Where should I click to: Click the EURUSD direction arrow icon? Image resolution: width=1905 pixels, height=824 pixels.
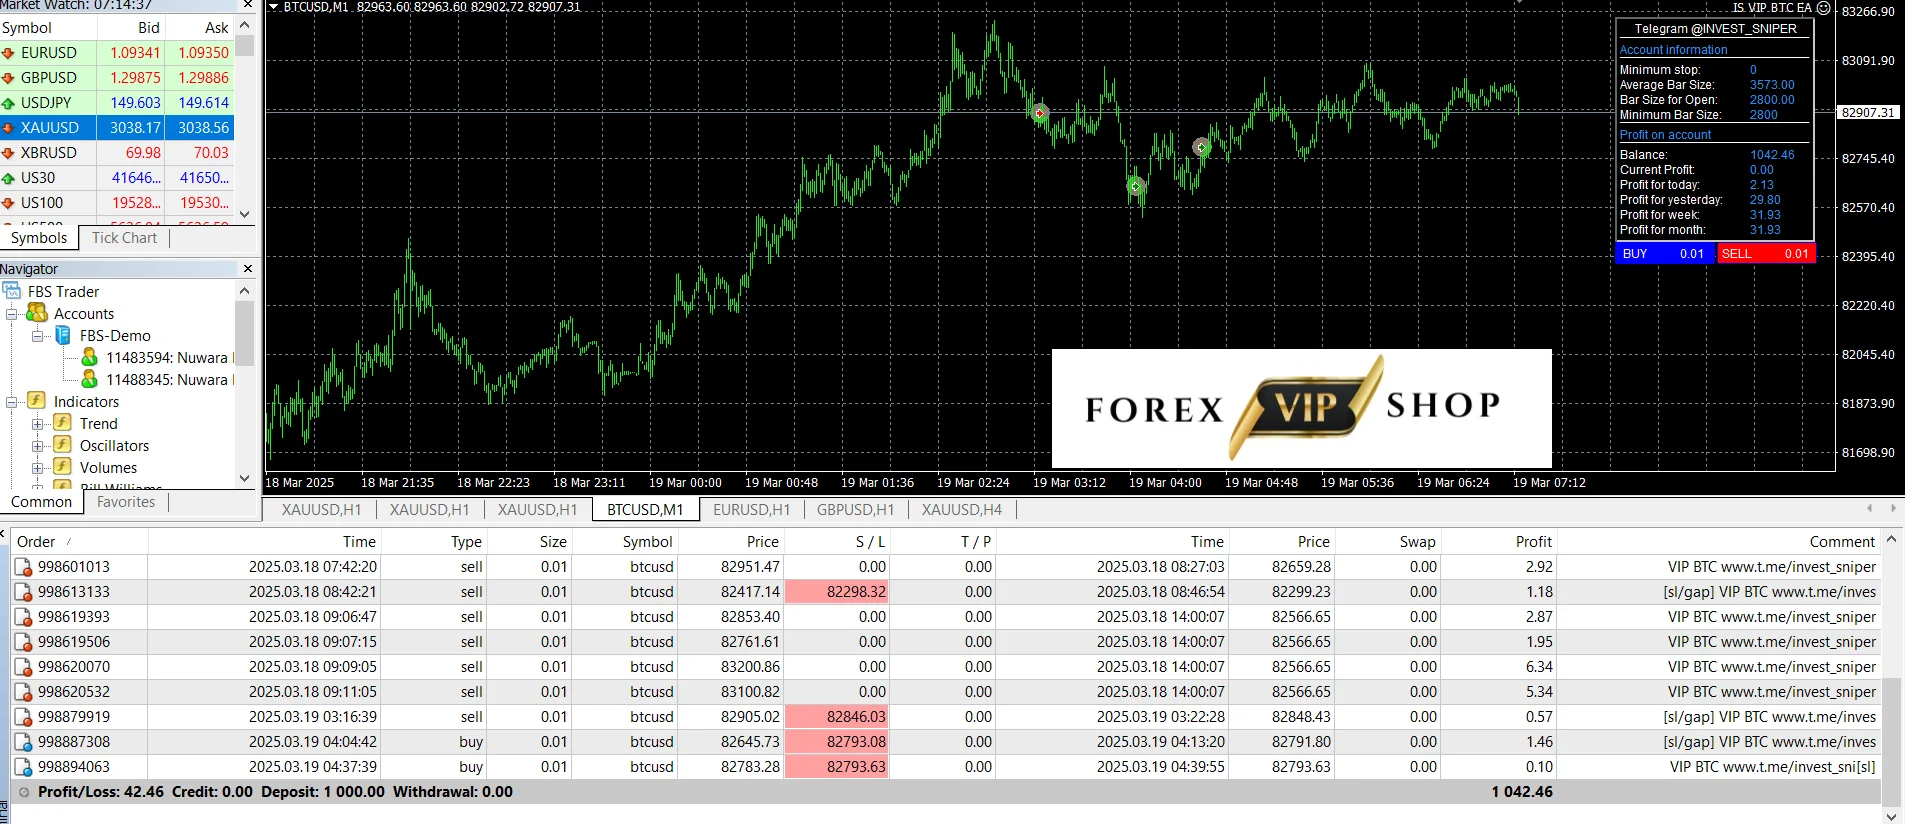pos(8,53)
